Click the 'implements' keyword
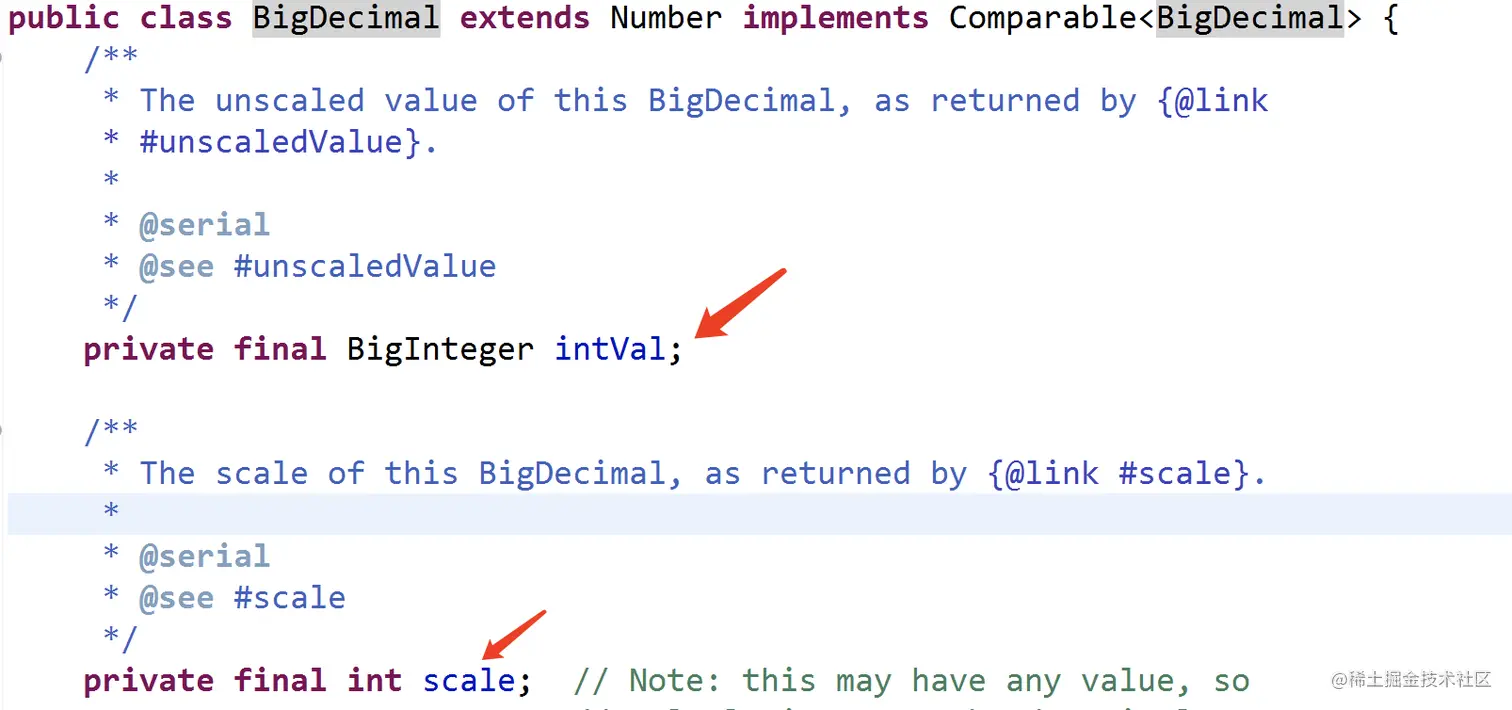The height and width of the screenshot is (710, 1512). (x=836, y=18)
